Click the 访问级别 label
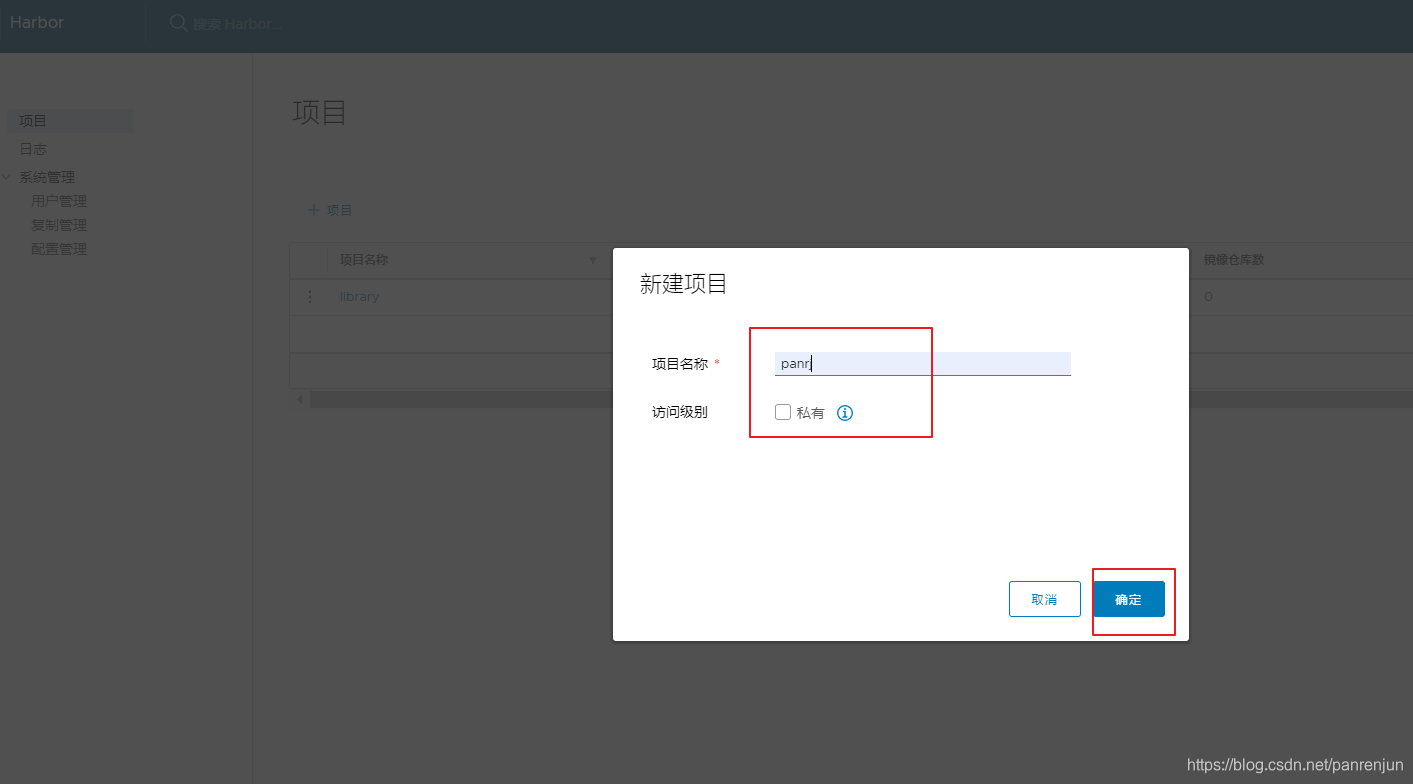Viewport: 1413px width, 784px height. pyautogui.click(x=680, y=412)
